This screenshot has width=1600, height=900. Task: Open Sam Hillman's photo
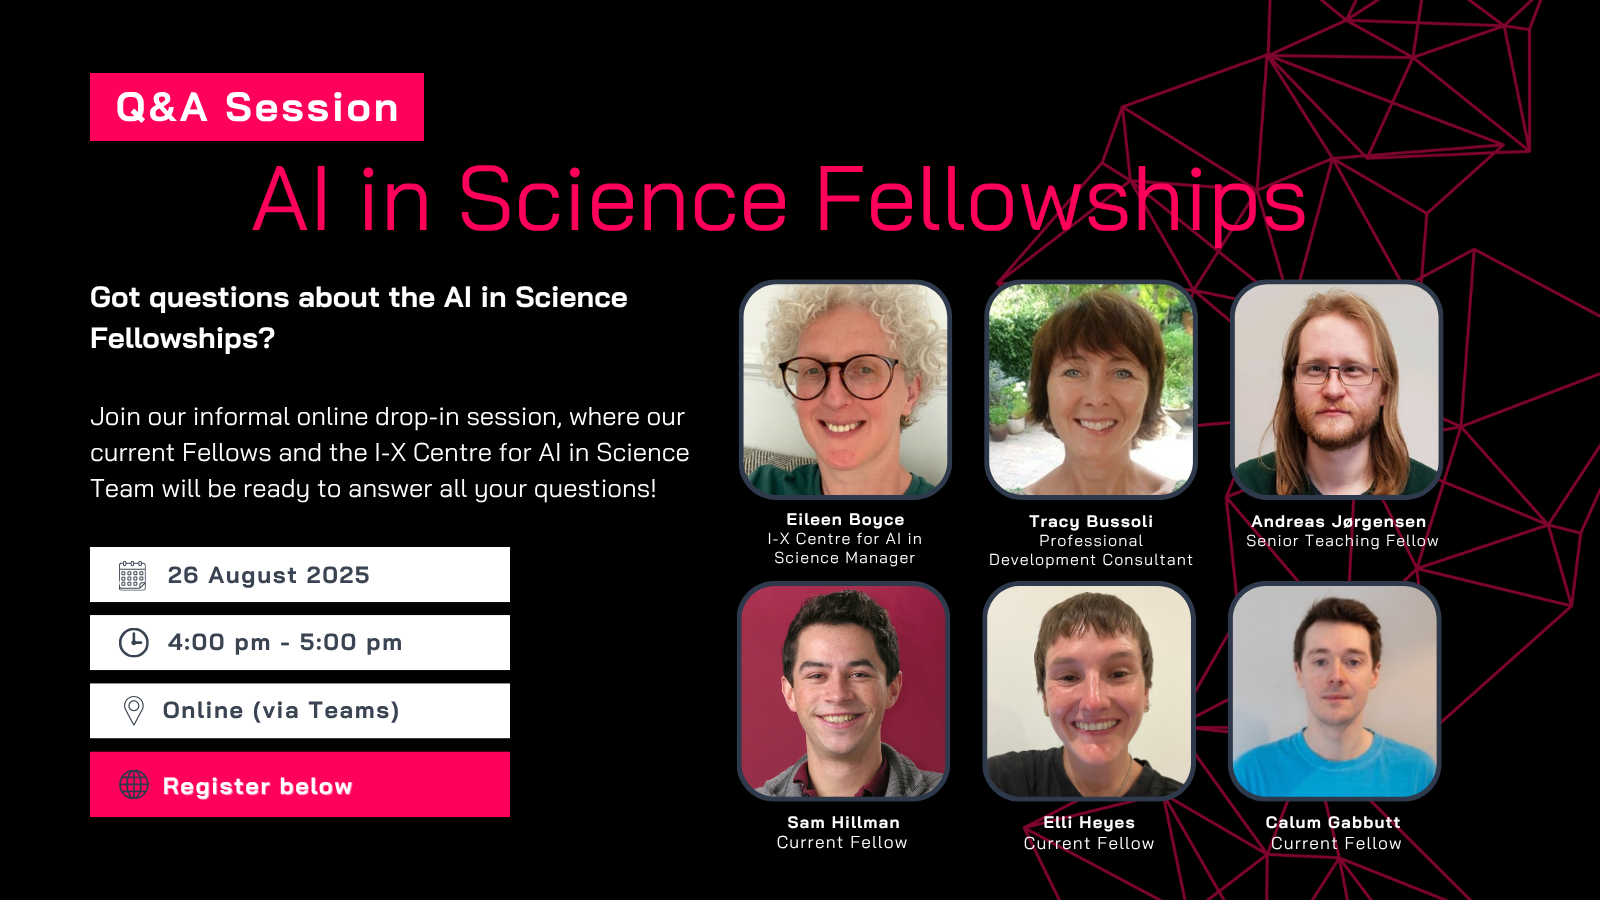click(x=843, y=691)
